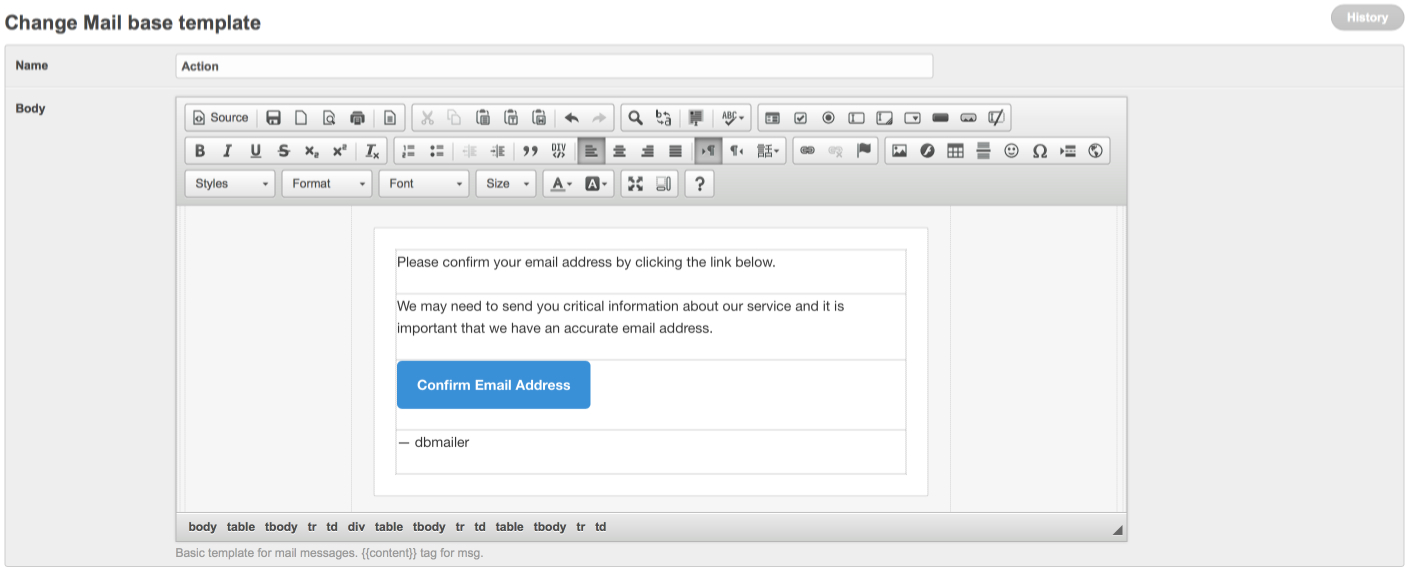Insert a hidden field element
1411x572 pixels.
pyautogui.click(x=996, y=118)
